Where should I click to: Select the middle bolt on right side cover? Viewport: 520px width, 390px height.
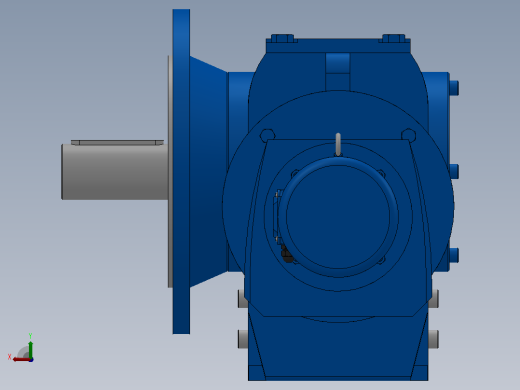454,171
